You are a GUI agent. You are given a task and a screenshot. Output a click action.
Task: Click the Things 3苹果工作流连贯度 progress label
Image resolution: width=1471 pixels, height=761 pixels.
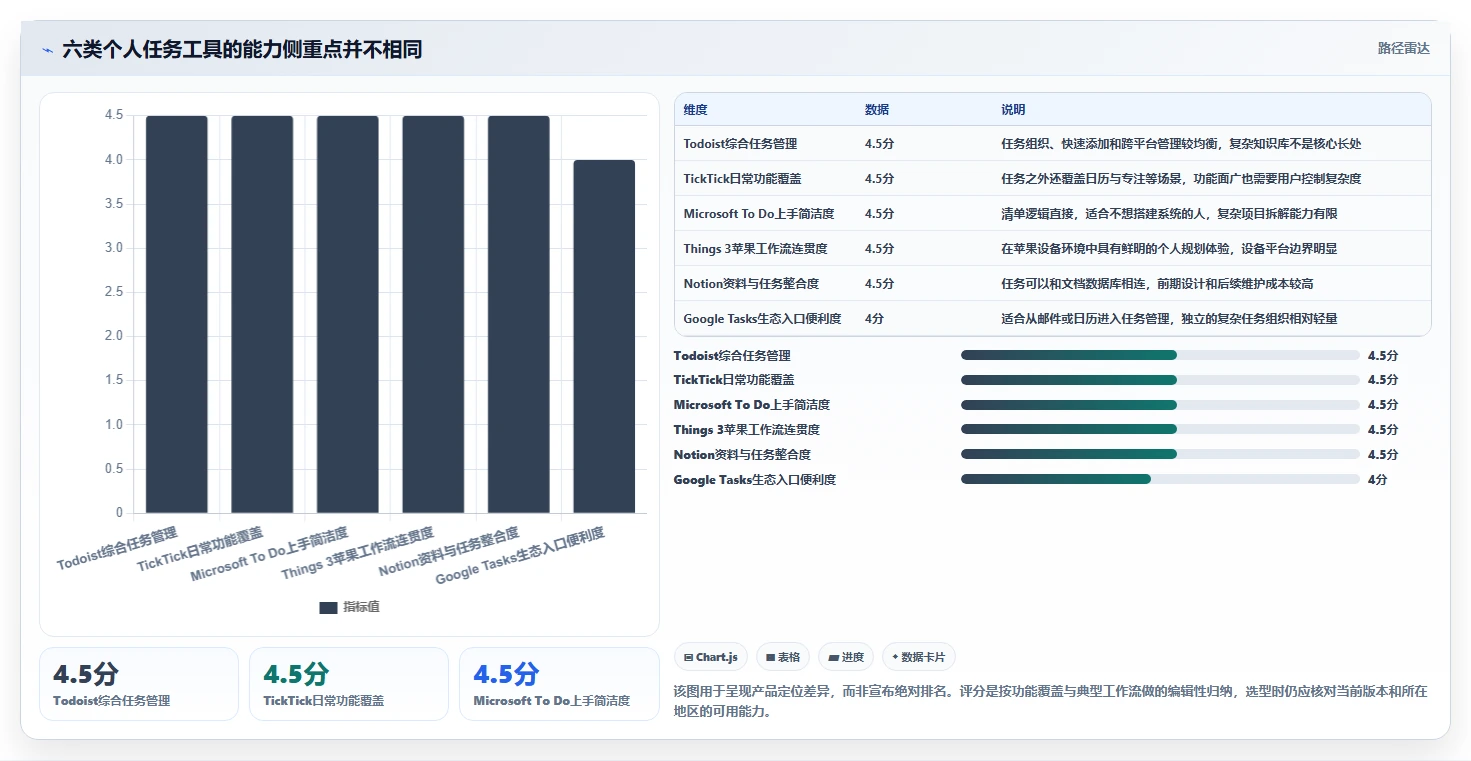[746, 430]
